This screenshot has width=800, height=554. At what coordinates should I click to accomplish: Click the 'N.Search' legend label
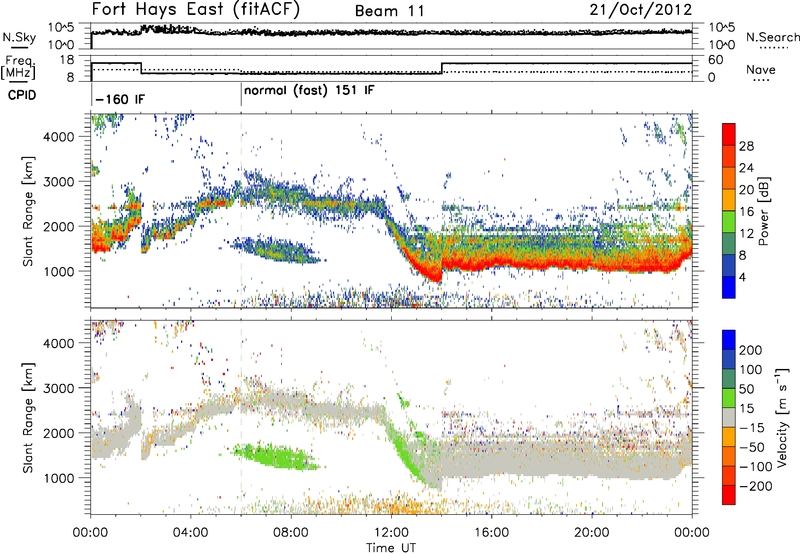(x=772, y=37)
